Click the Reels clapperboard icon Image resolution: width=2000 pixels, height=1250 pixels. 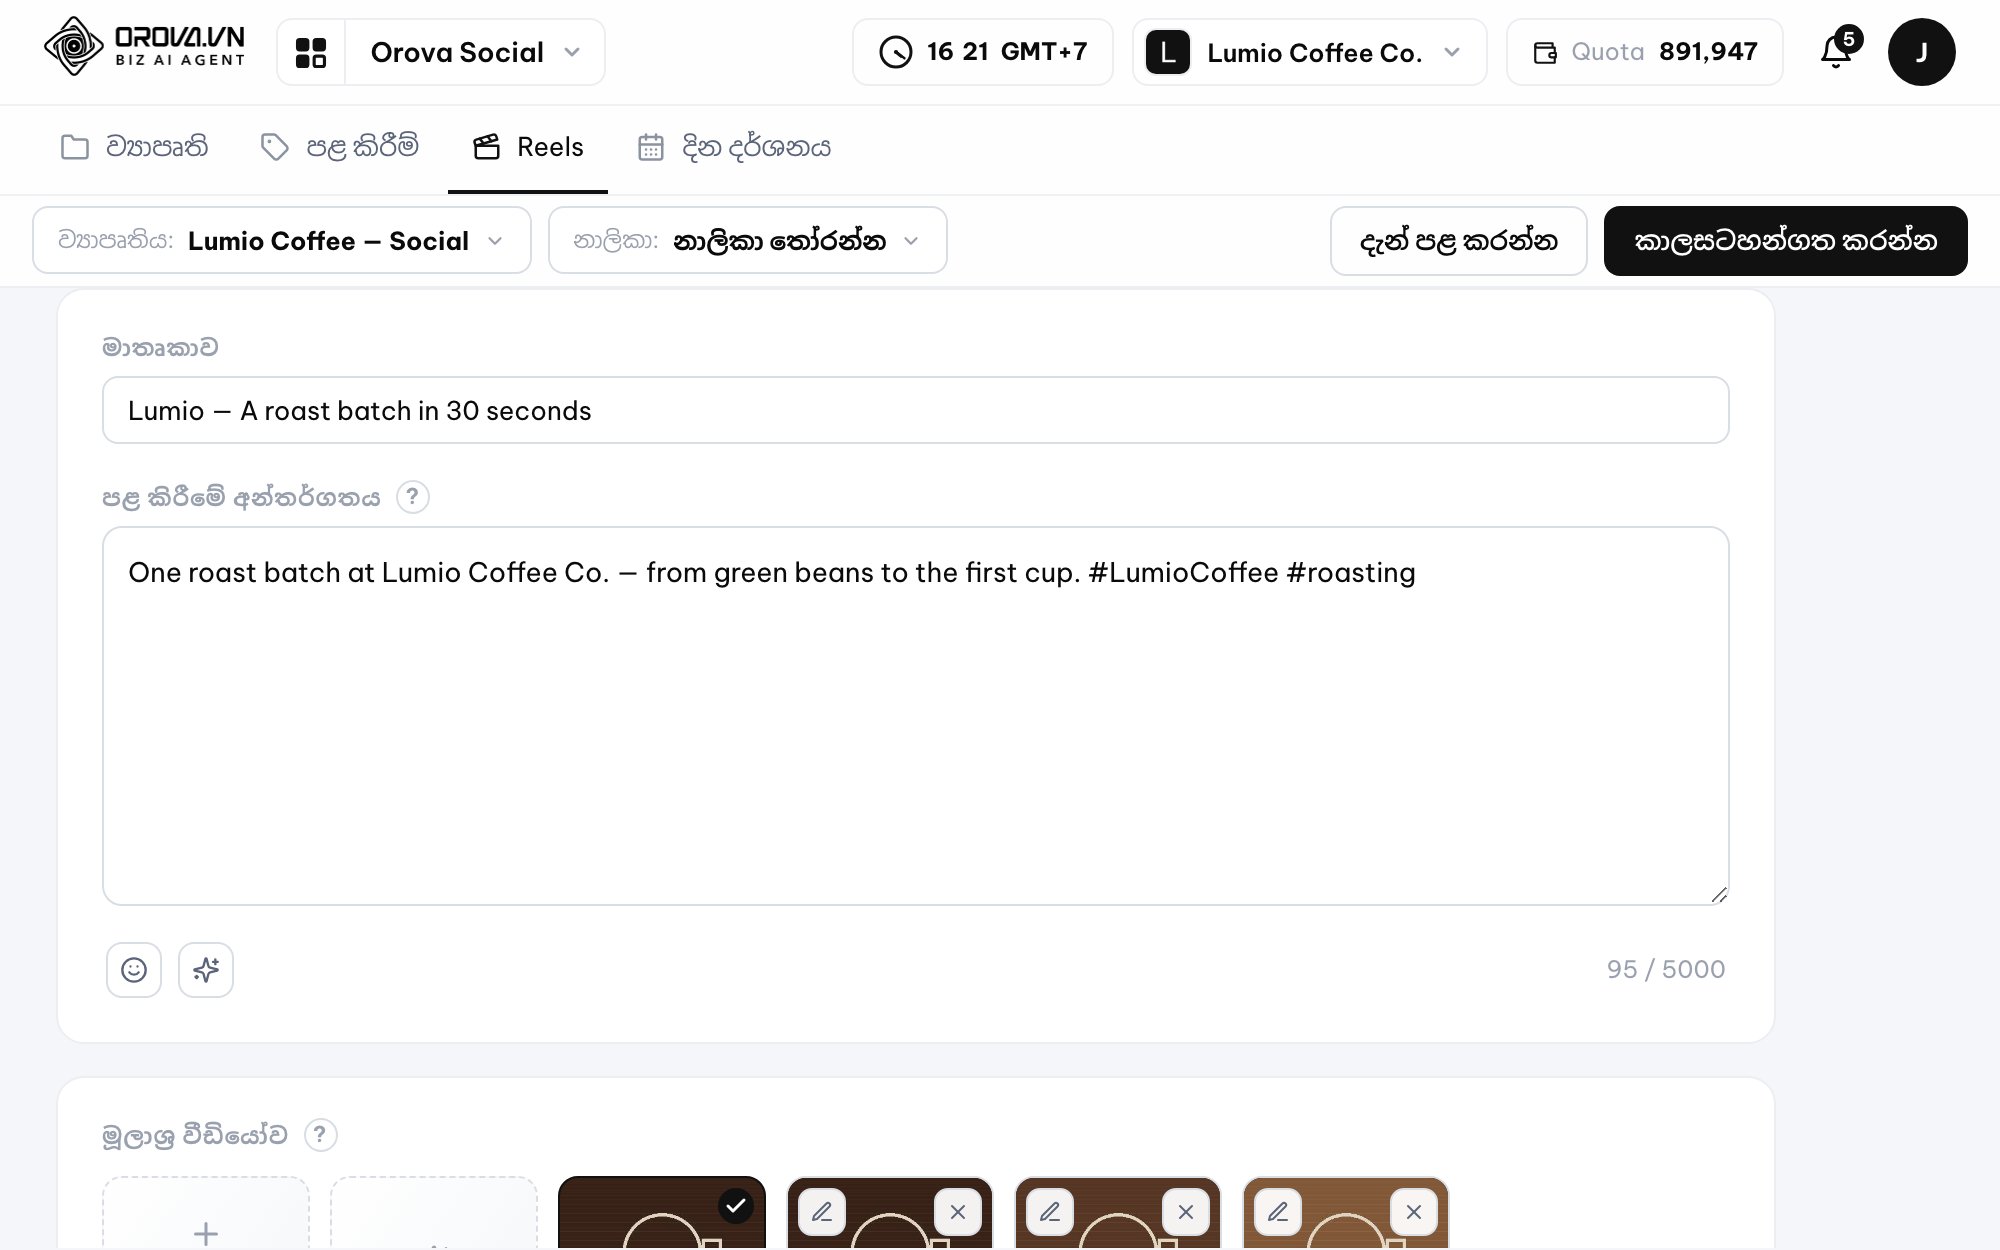click(x=487, y=147)
